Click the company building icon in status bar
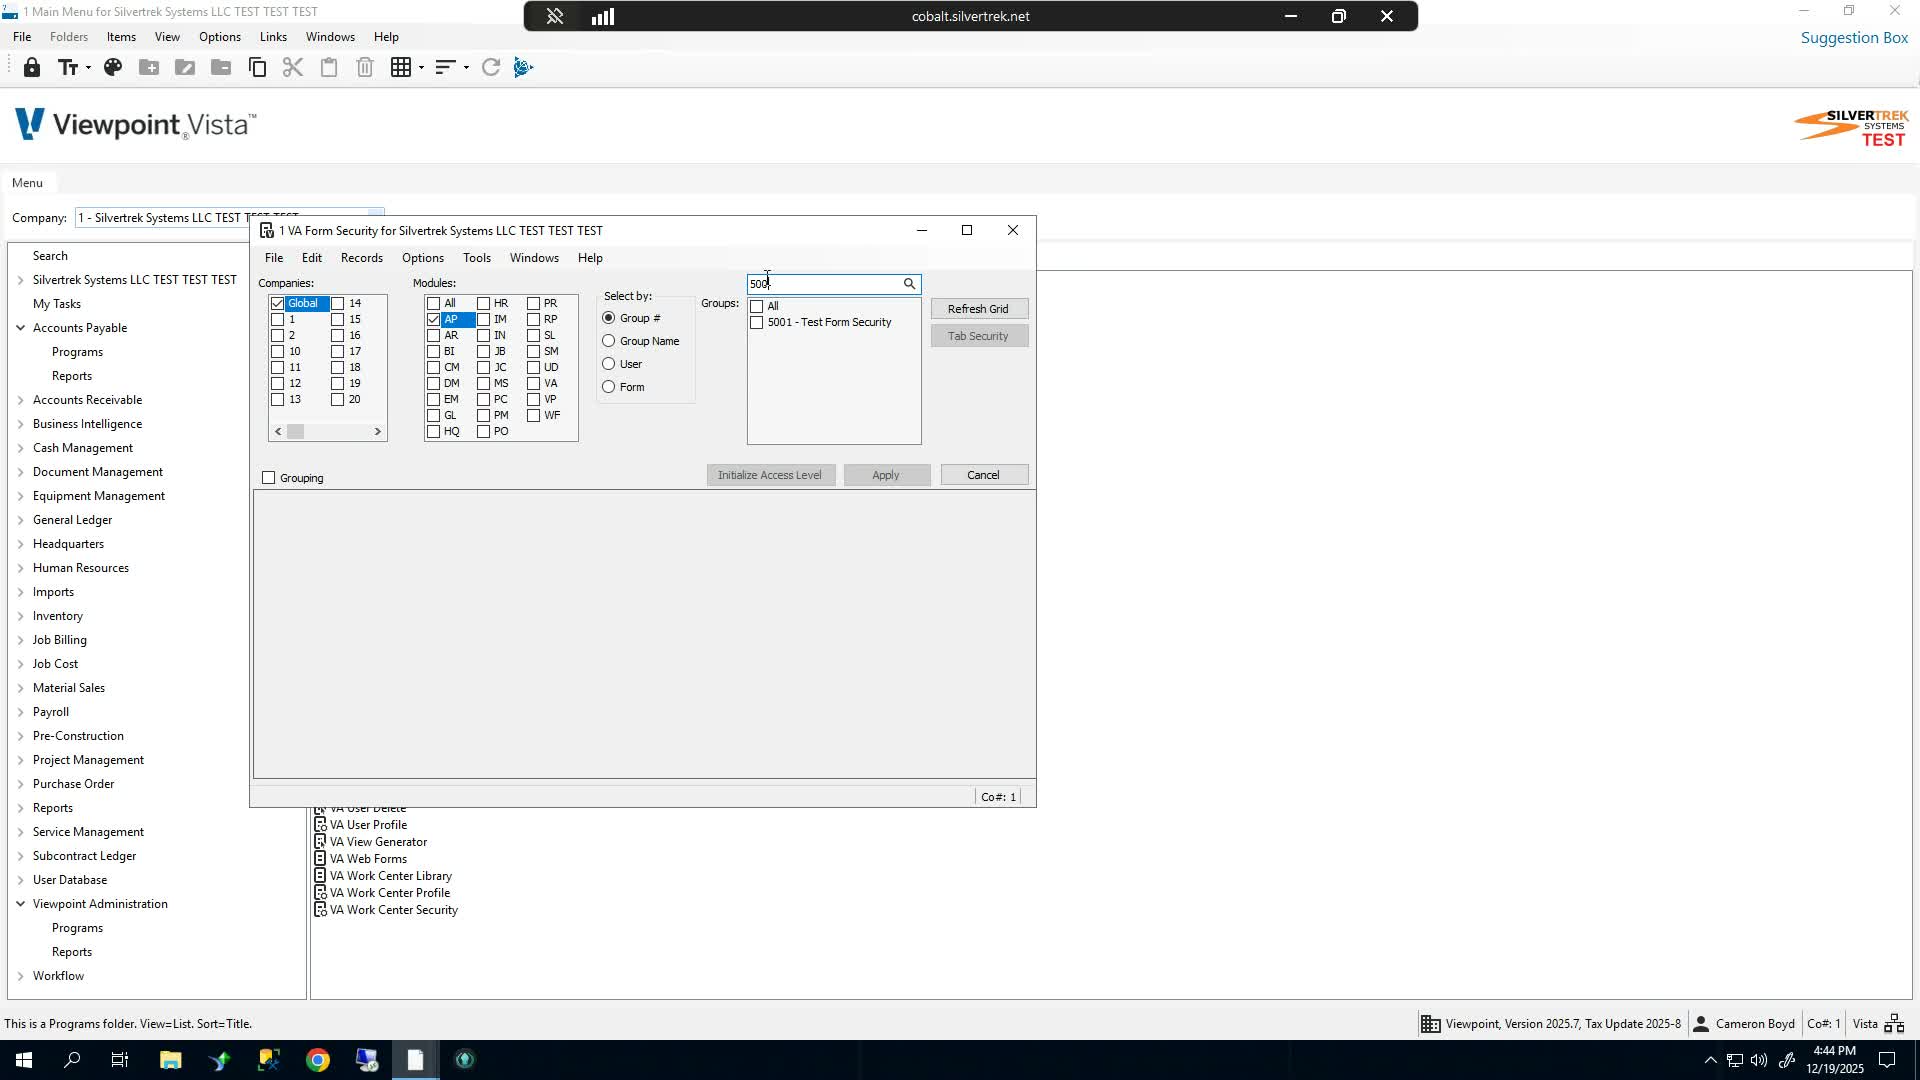The width and height of the screenshot is (1920, 1080). coord(1431,1023)
